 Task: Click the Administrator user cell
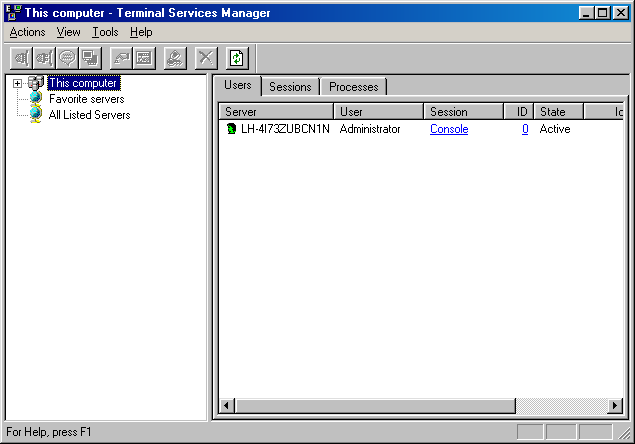click(x=370, y=129)
